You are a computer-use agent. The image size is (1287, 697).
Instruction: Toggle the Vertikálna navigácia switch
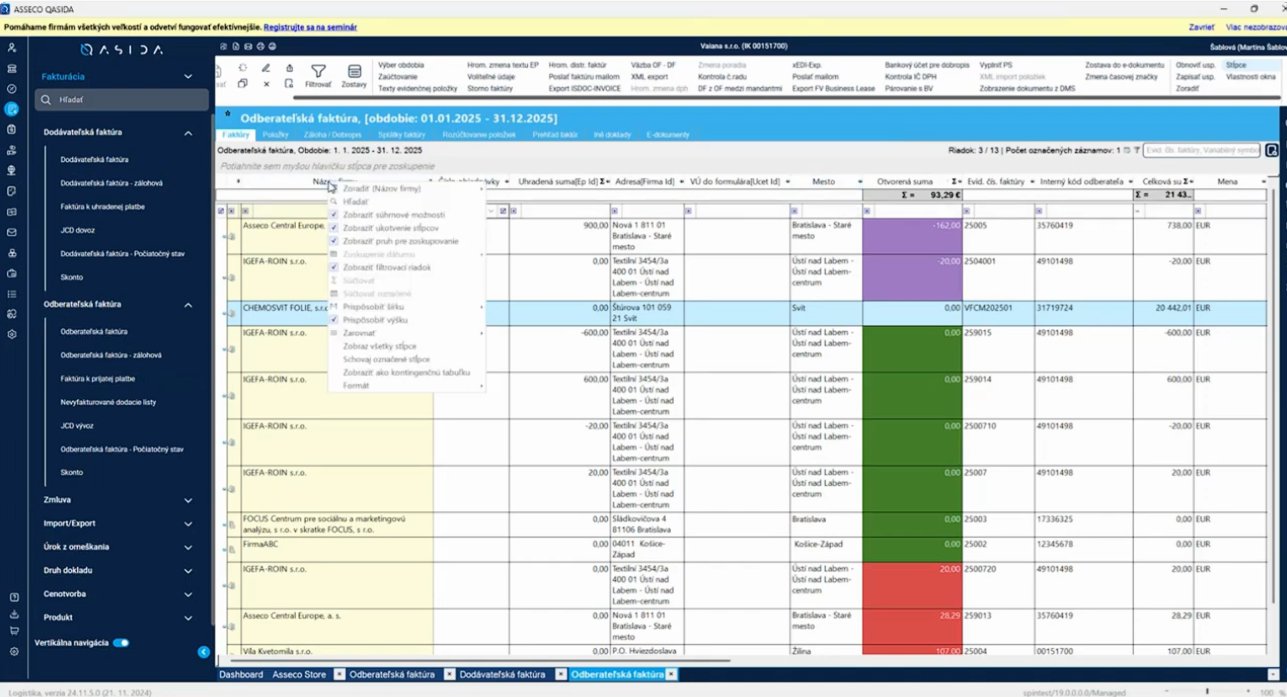click(x=121, y=643)
